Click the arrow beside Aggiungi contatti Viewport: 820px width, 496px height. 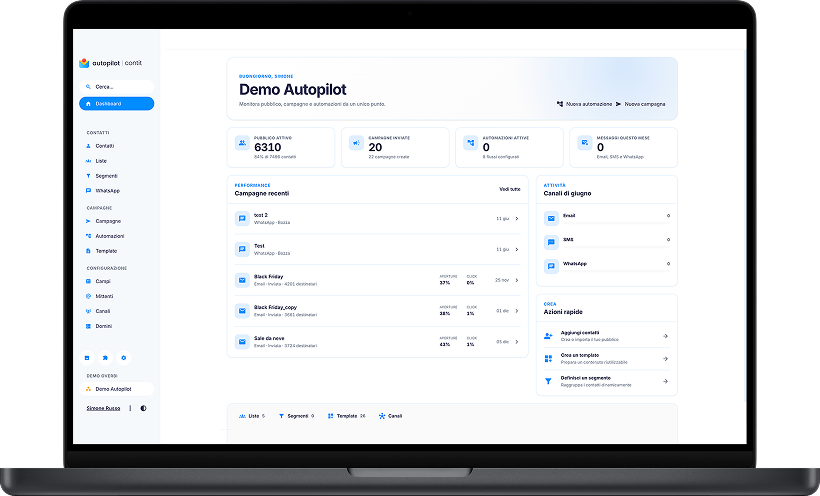(x=665, y=336)
